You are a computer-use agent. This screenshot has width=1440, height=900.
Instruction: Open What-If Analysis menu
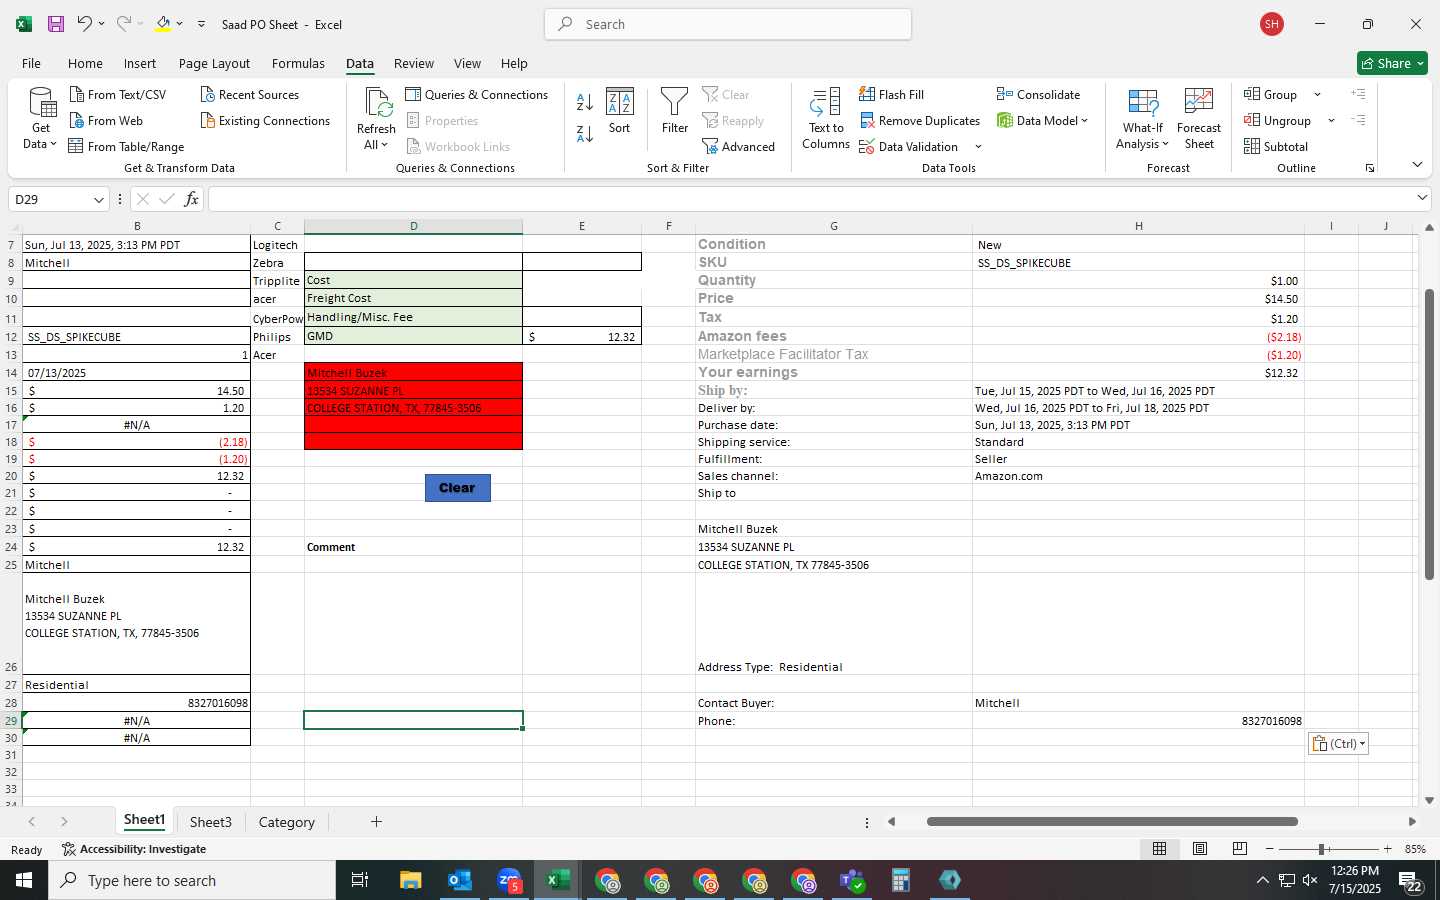pyautogui.click(x=1143, y=119)
